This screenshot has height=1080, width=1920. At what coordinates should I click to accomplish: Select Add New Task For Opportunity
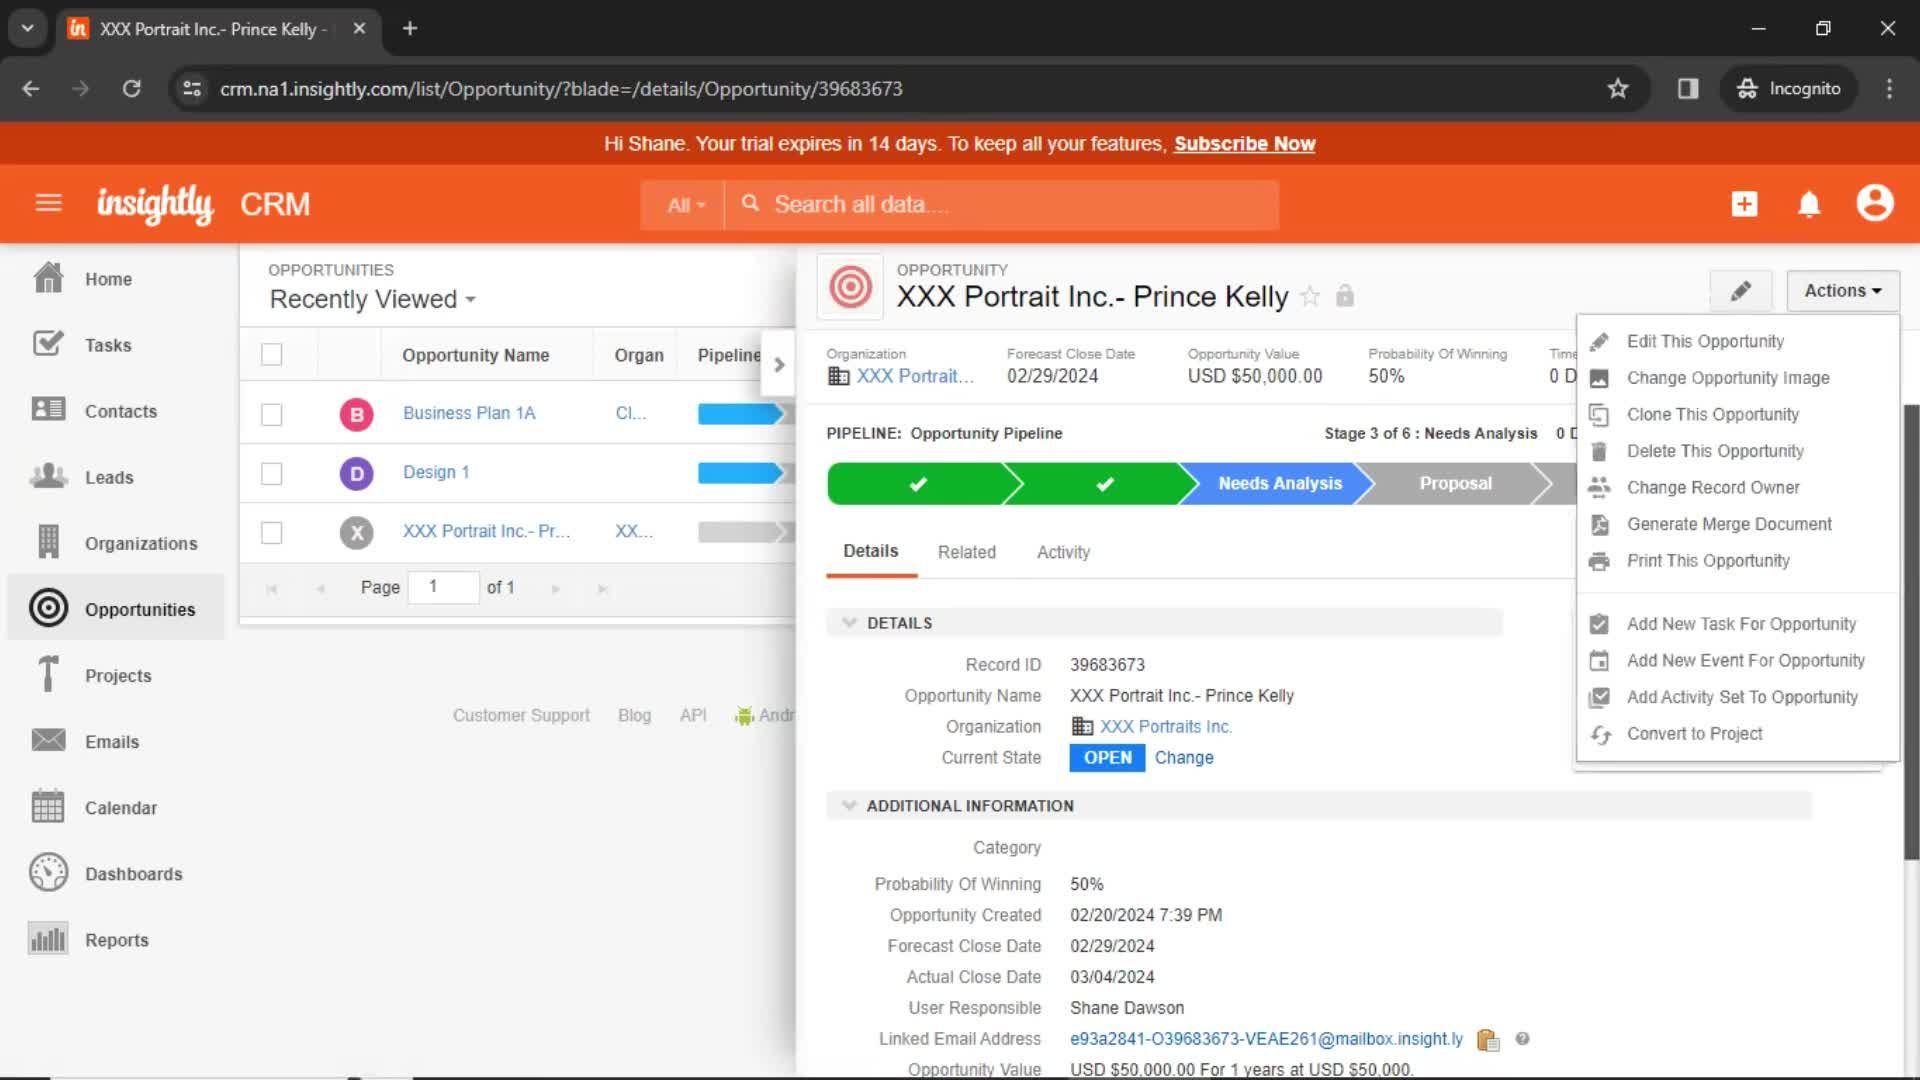pyautogui.click(x=1741, y=624)
